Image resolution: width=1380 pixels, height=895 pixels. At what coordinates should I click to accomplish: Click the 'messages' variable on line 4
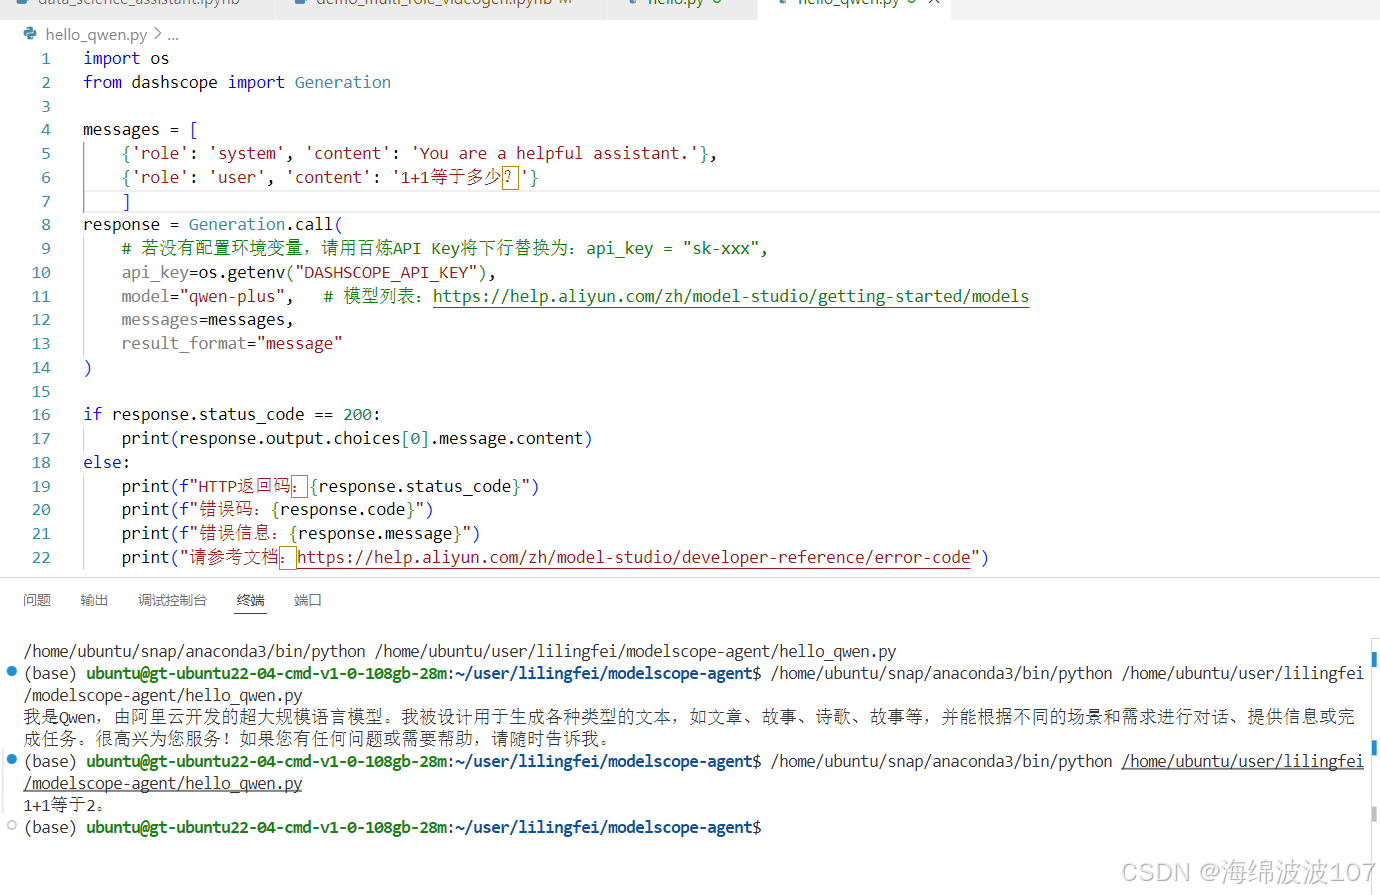coord(121,129)
